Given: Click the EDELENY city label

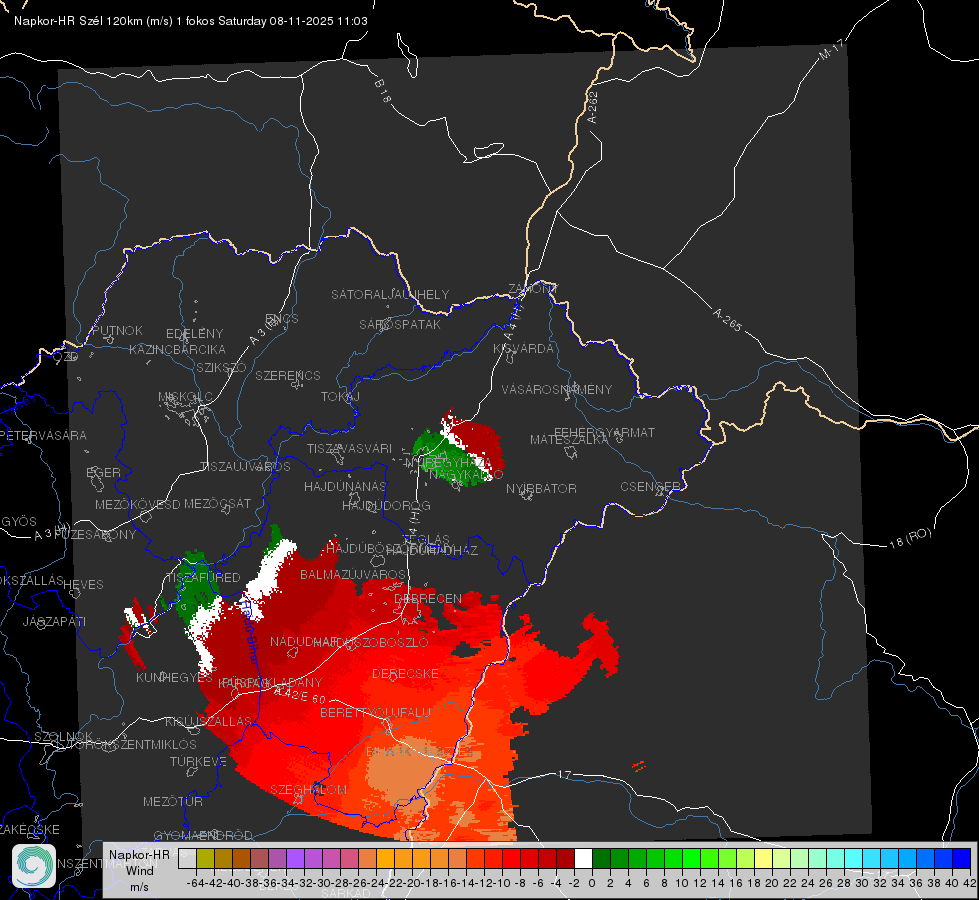Looking at the screenshot, I should (194, 334).
